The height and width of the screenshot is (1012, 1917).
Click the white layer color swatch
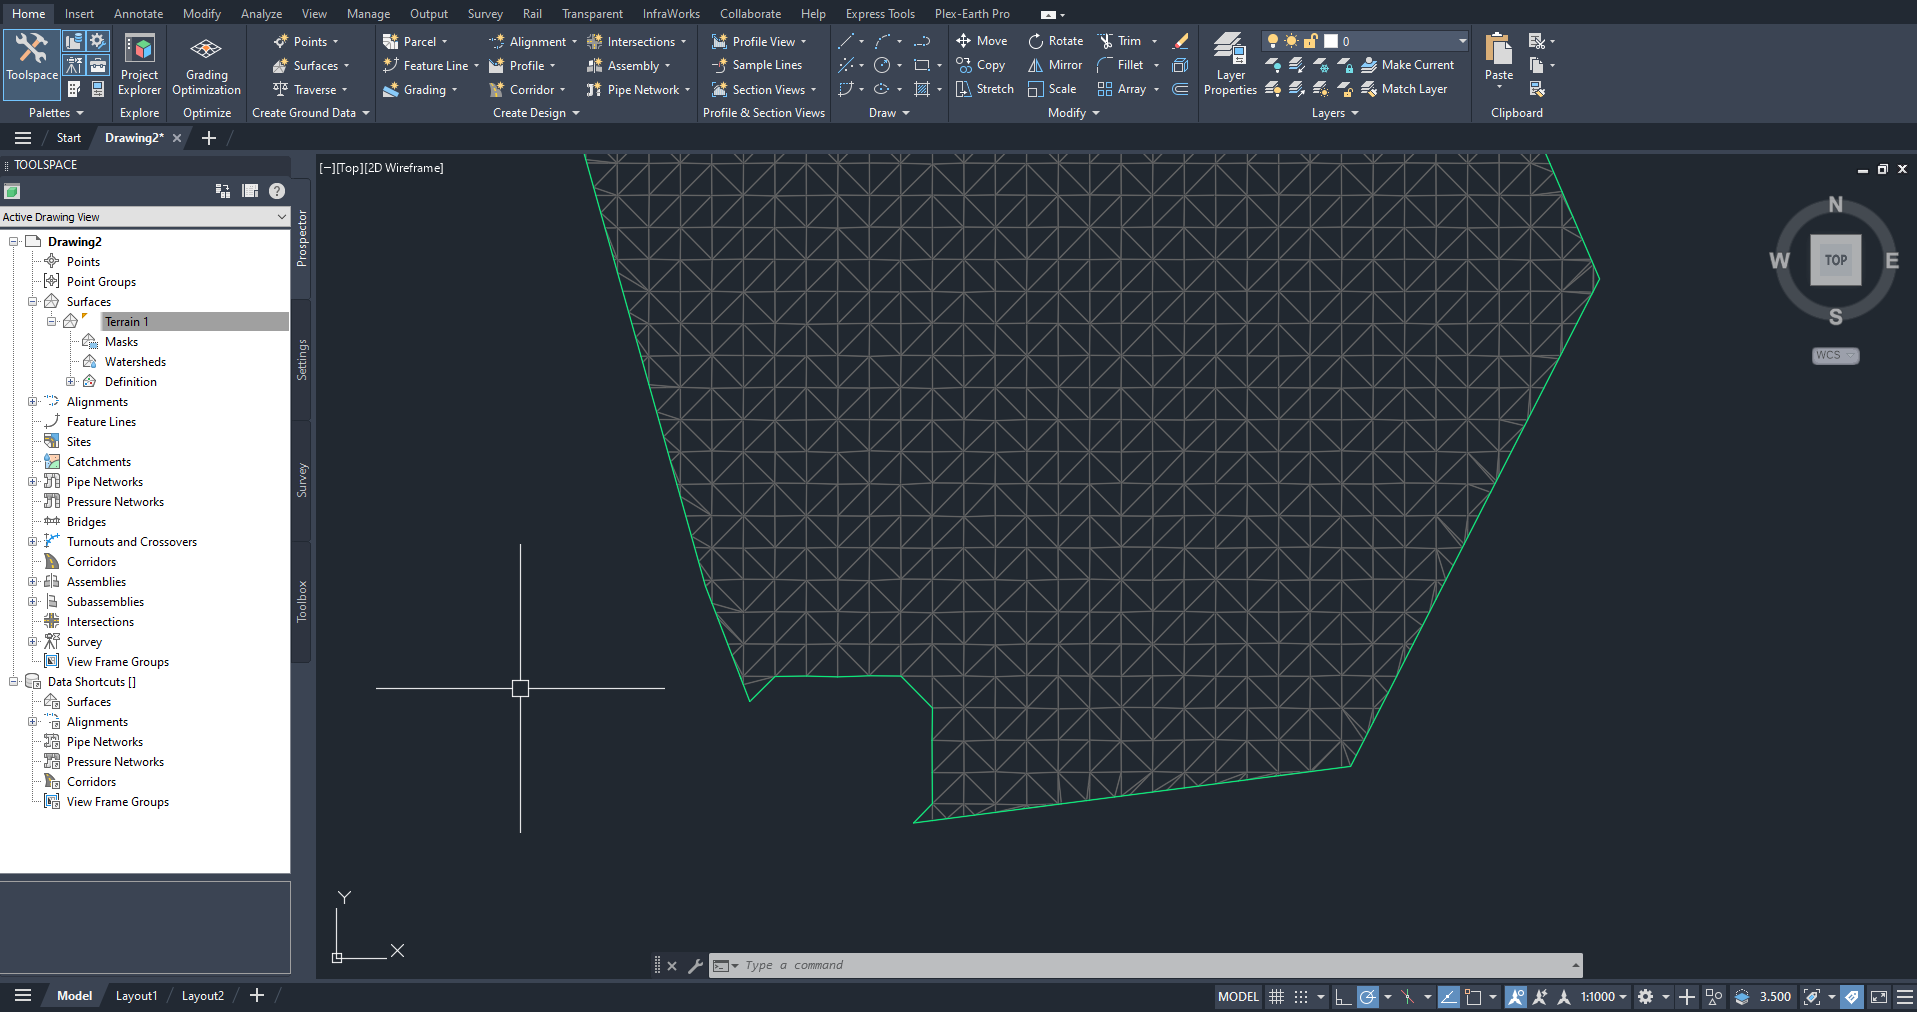pos(1331,41)
